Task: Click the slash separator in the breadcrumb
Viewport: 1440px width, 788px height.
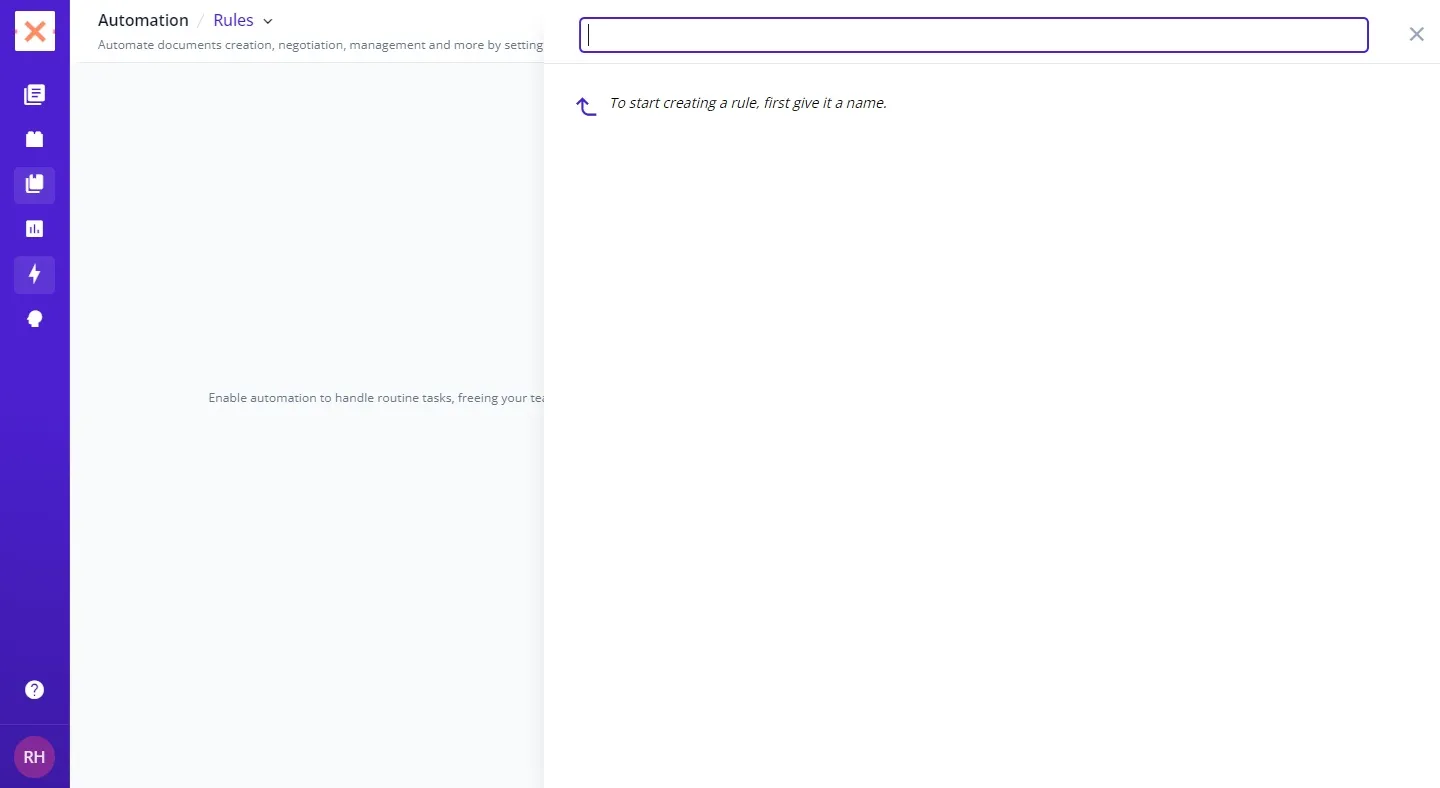Action: point(201,21)
